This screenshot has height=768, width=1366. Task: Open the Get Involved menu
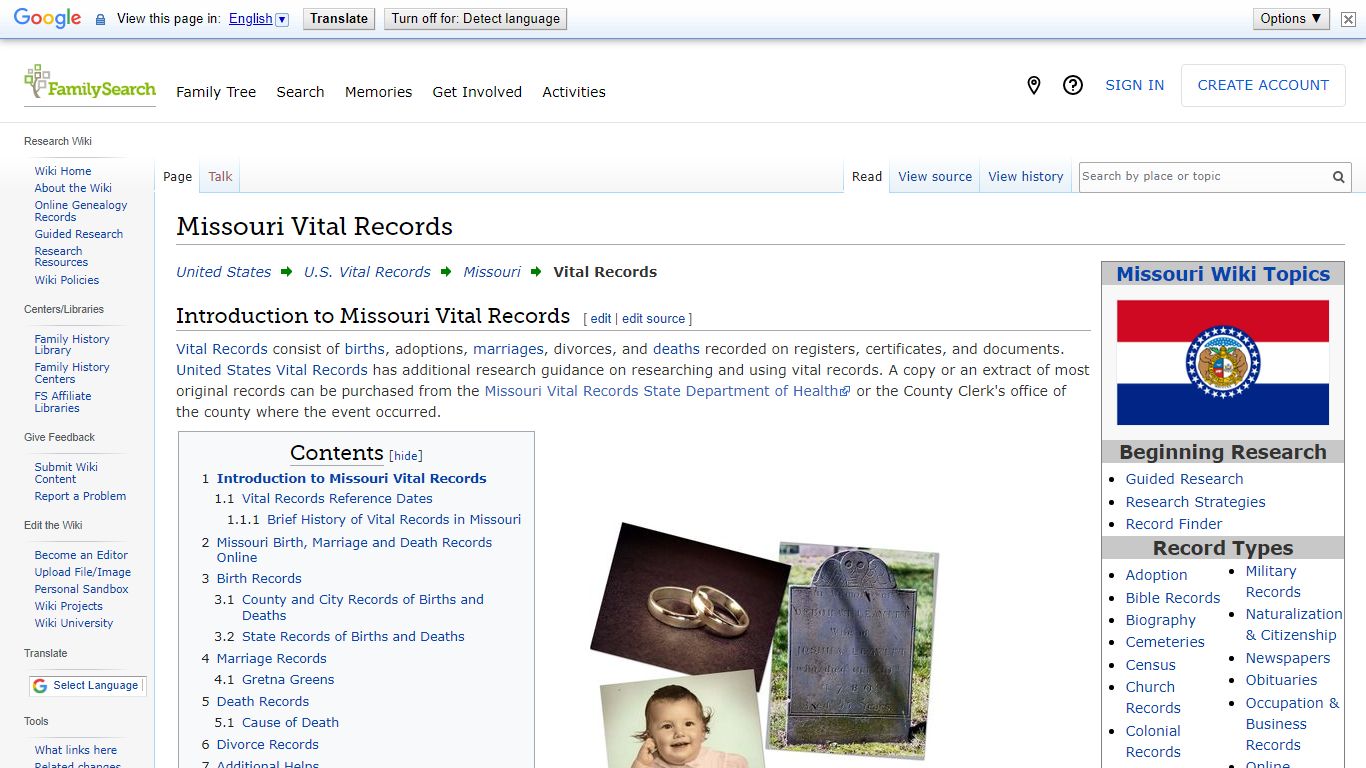point(477,92)
